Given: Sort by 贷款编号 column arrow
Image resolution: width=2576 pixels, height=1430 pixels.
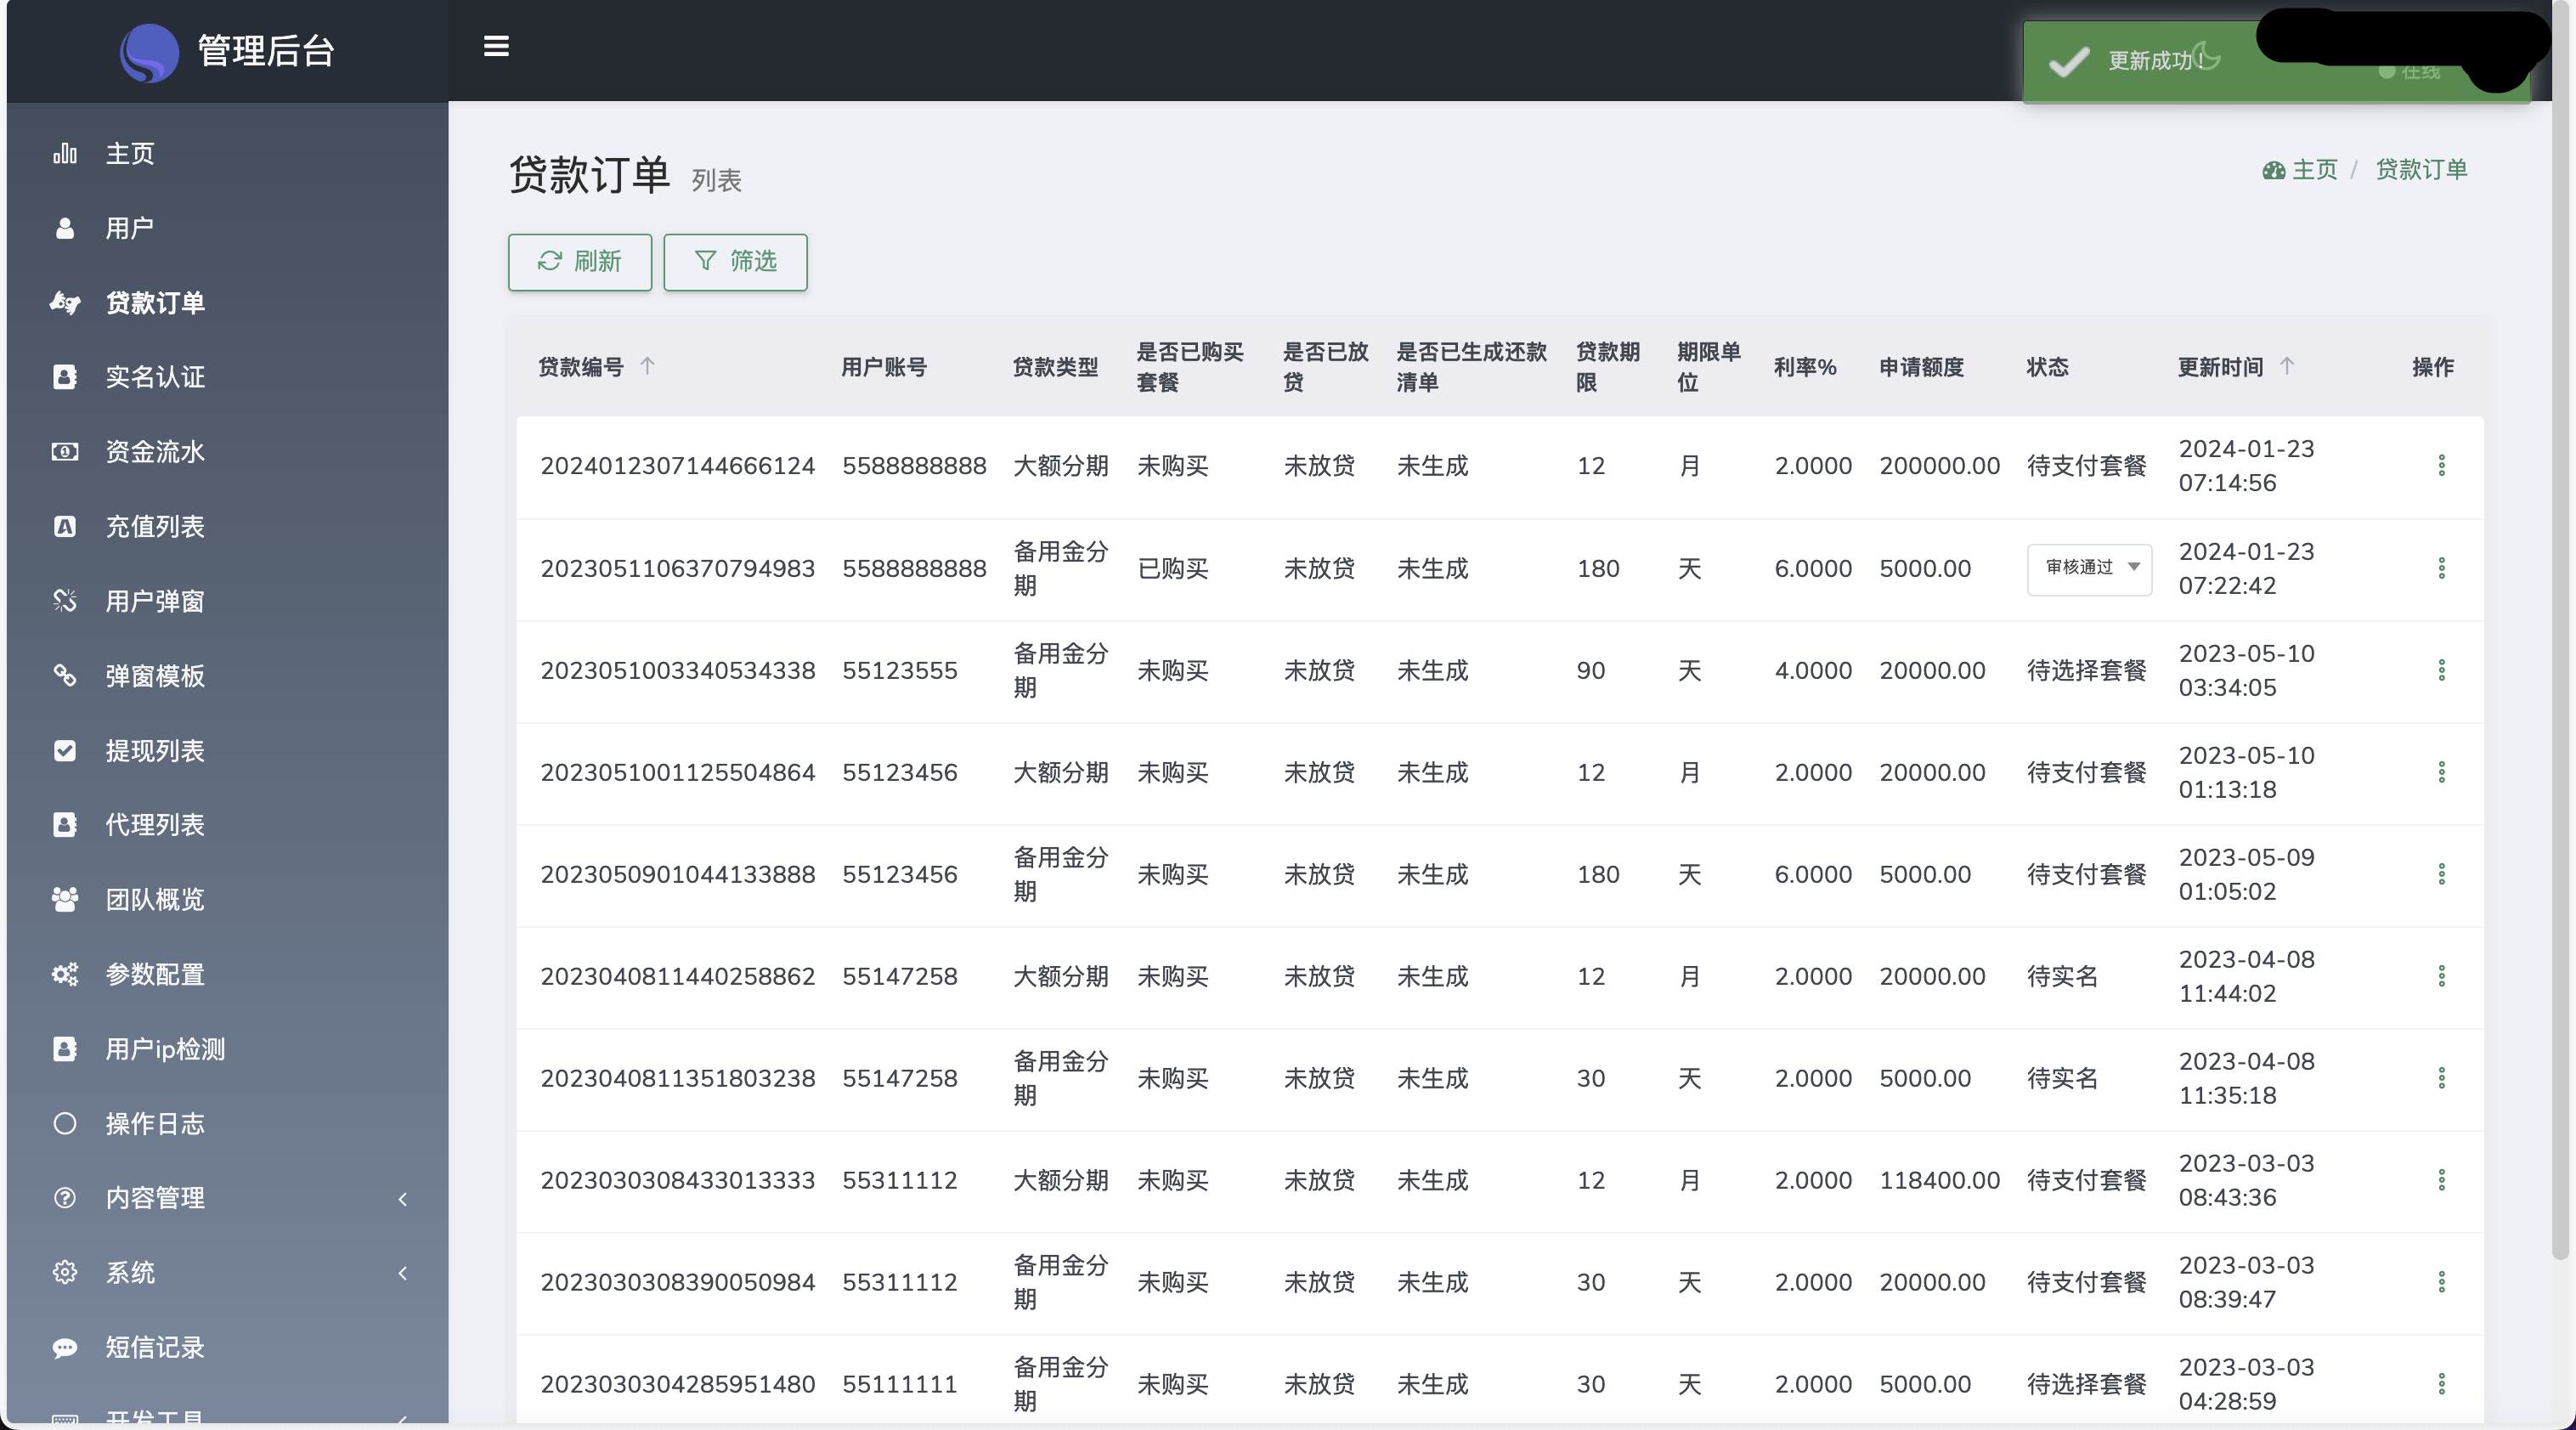Looking at the screenshot, I should pos(647,366).
